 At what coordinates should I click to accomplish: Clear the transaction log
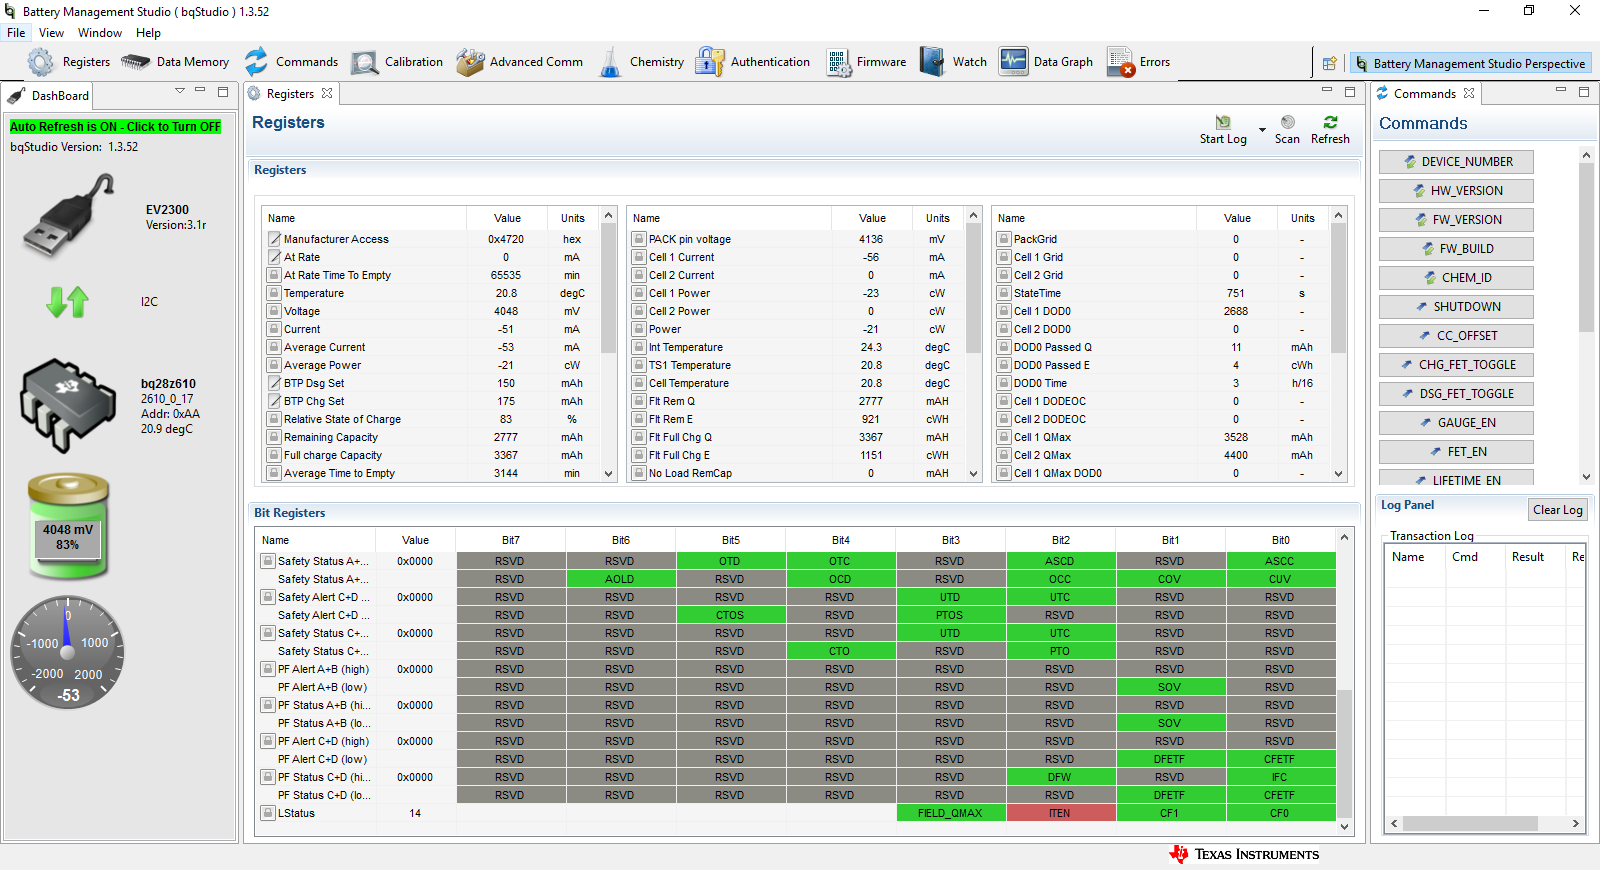pos(1558,510)
